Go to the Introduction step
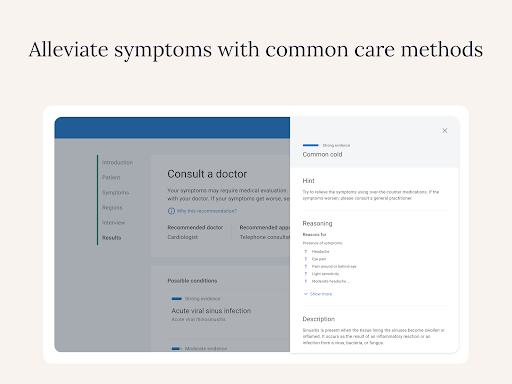The height and width of the screenshot is (384, 512). pyautogui.click(x=117, y=162)
